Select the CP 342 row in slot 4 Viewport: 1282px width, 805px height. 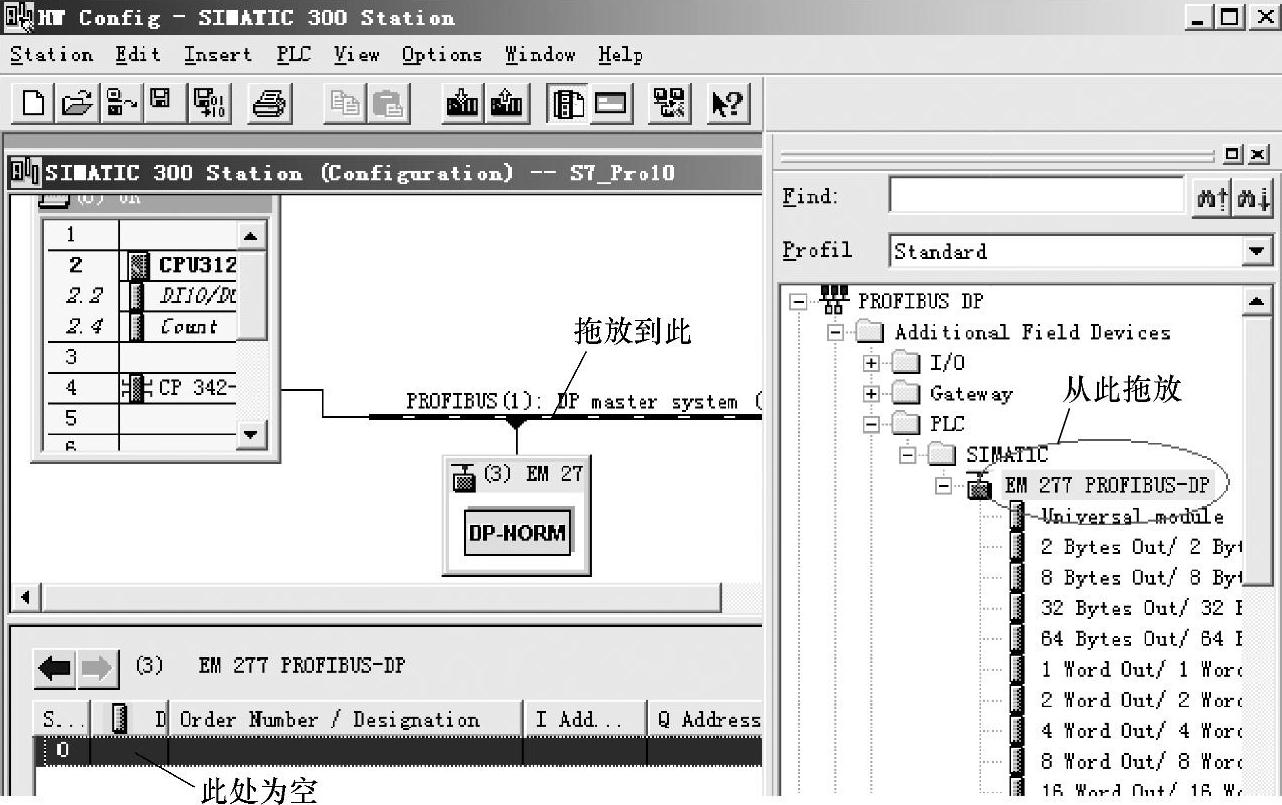click(x=141, y=387)
